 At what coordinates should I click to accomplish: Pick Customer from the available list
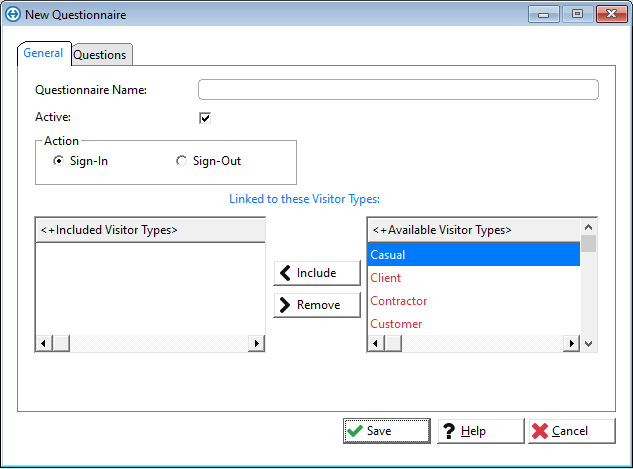(396, 324)
